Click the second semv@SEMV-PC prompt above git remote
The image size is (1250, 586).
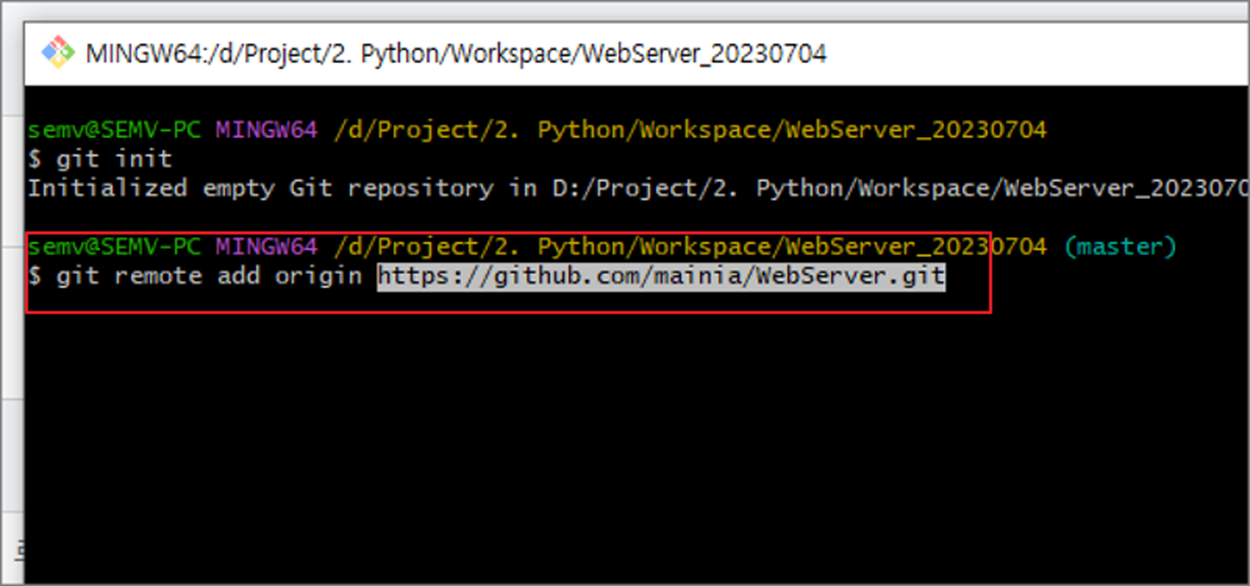pyautogui.click(x=115, y=246)
